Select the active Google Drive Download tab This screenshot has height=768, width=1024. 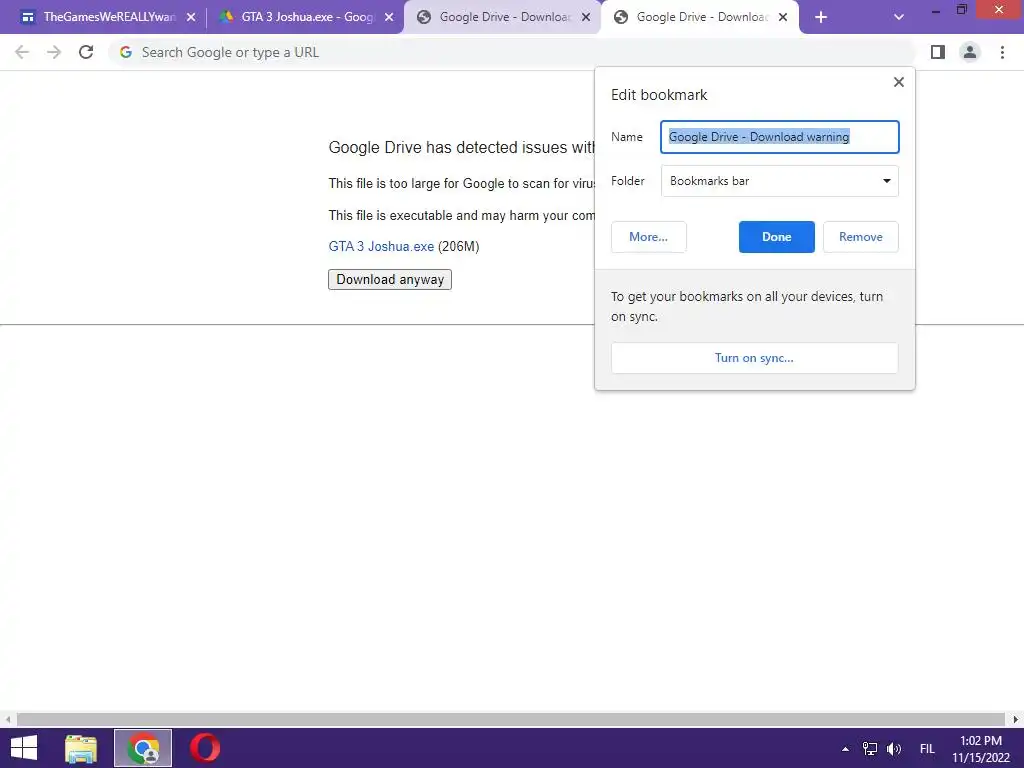[699, 18]
